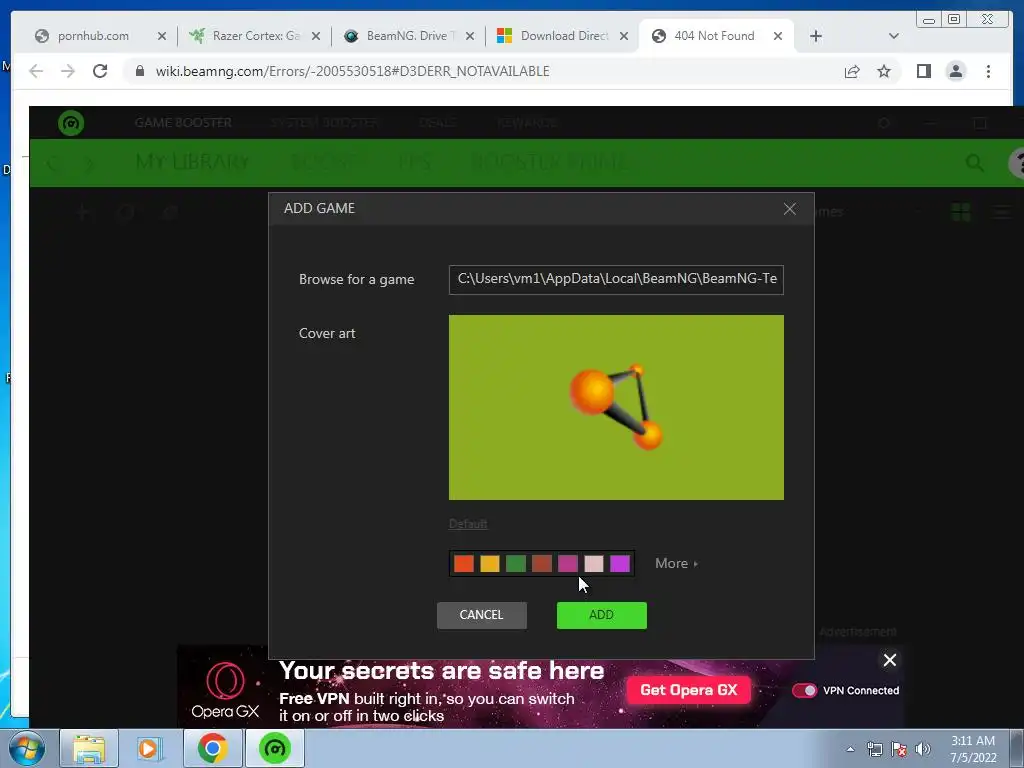The image size is (1024, 768).
Task: Bookmark this page with the star
Action: pyautogui.click(x=884, y=71)
